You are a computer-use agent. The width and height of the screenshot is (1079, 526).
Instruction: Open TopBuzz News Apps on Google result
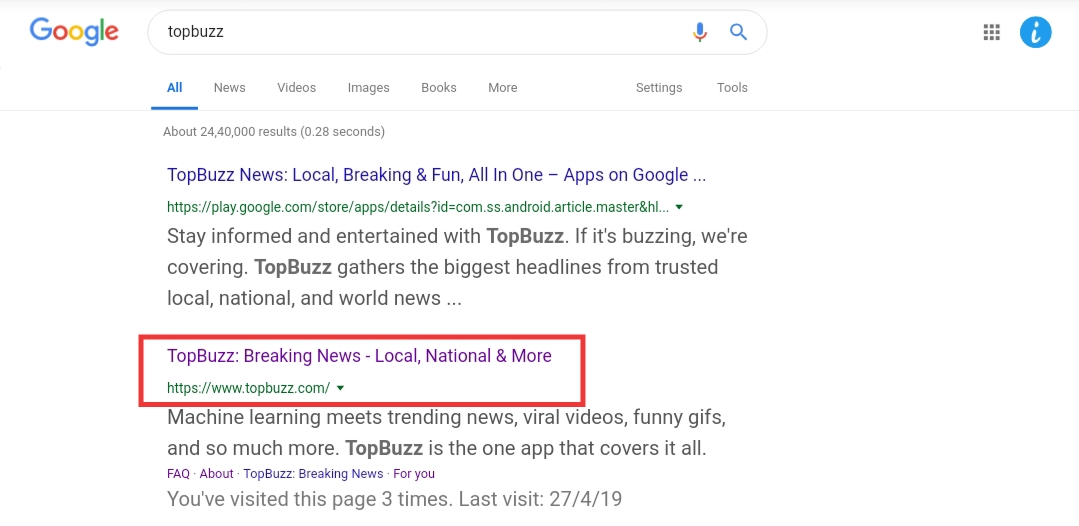[436, 175]
